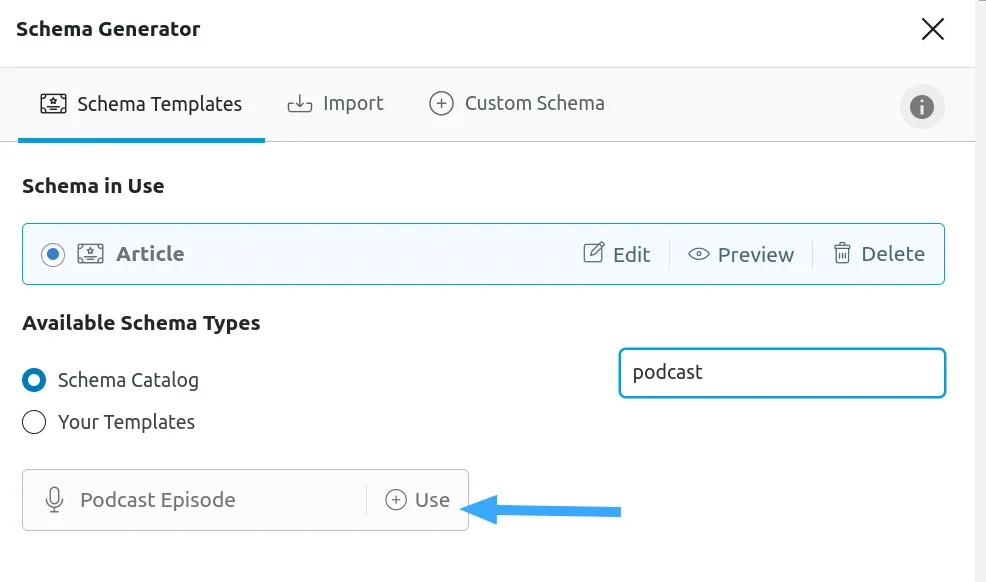Click the Podcast Episode microphone icon
This screenshot has width=986, height=582.
pyautogui.click(x=55, y=500)
